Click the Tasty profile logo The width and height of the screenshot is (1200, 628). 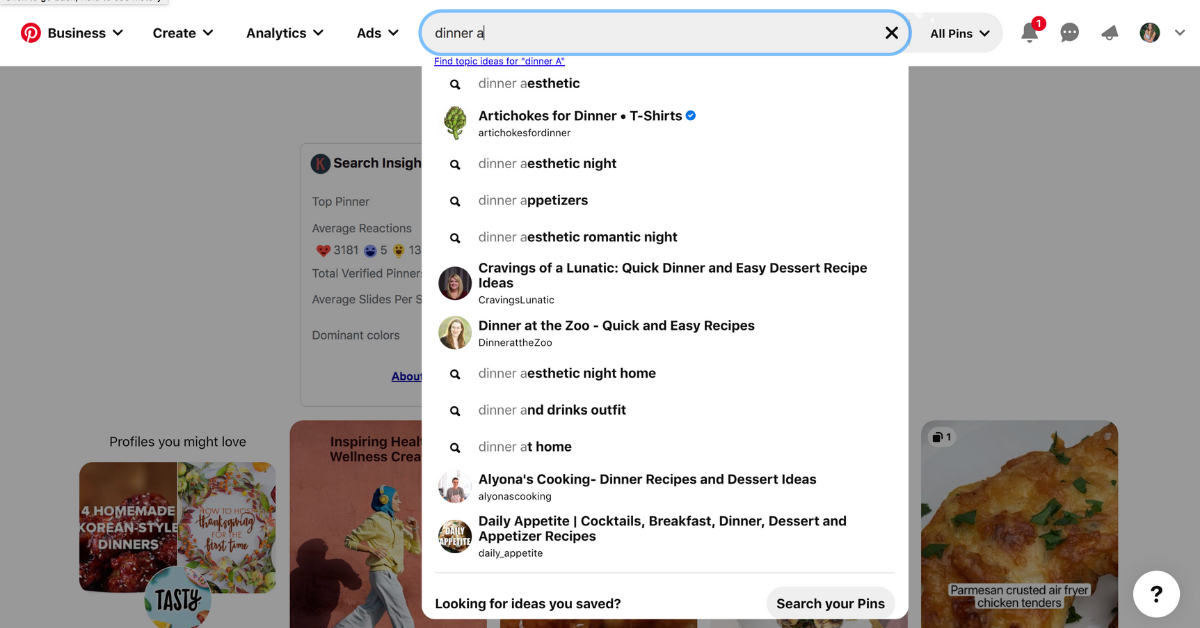point(178,598)
